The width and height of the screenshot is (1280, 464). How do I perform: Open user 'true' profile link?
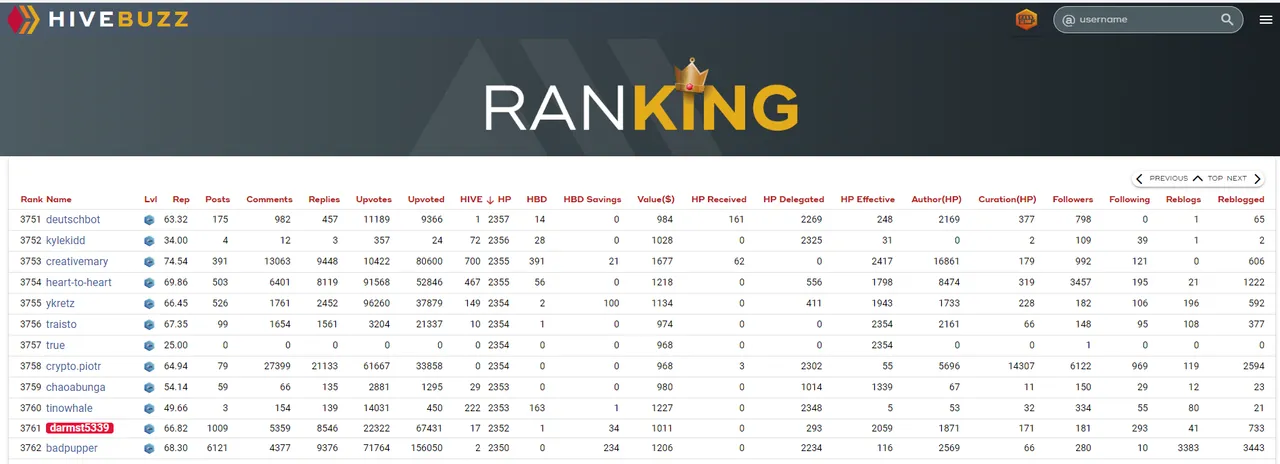[55, 345]
